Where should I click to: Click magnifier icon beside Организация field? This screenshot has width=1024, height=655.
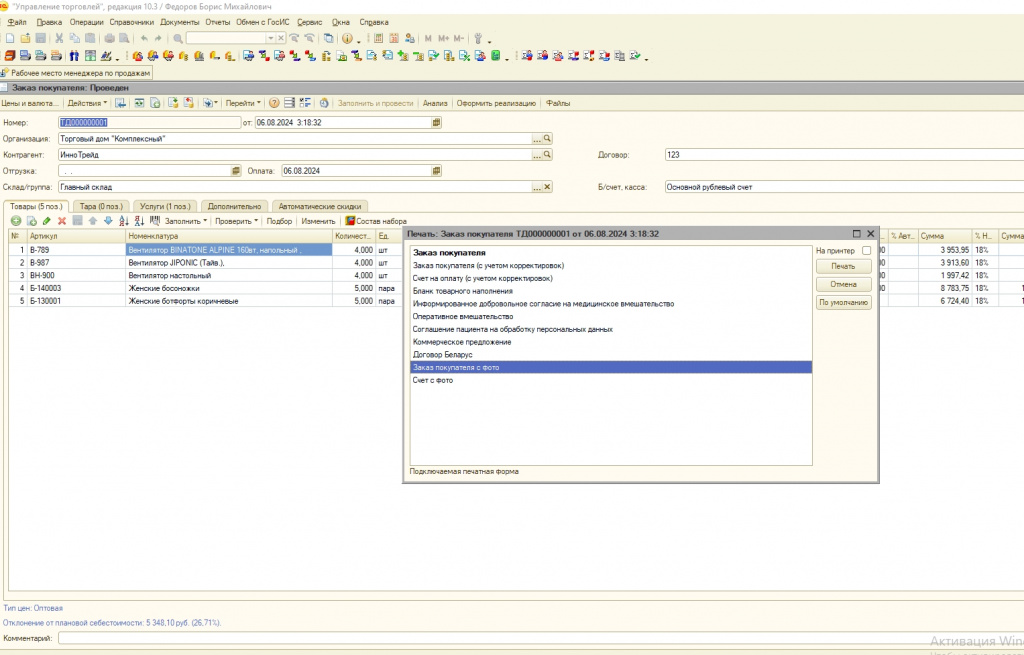tap(547, 139)
